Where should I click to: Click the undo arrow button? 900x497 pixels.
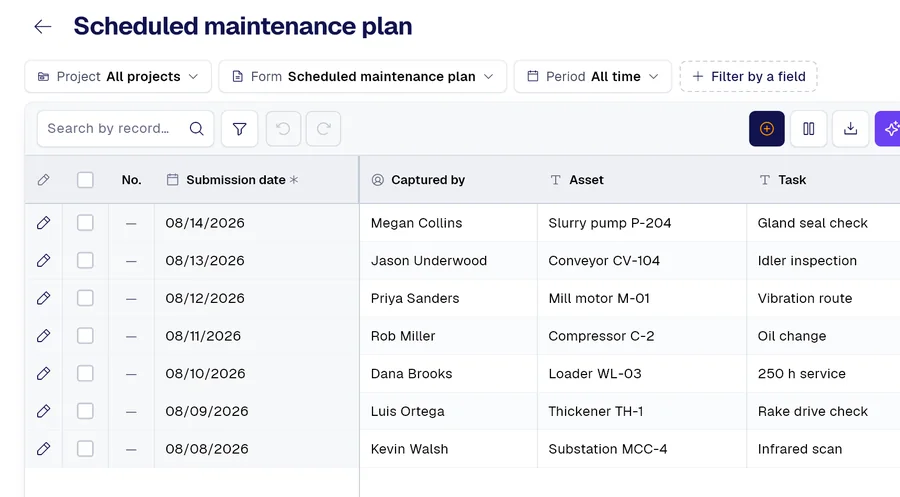coord(283,129)
